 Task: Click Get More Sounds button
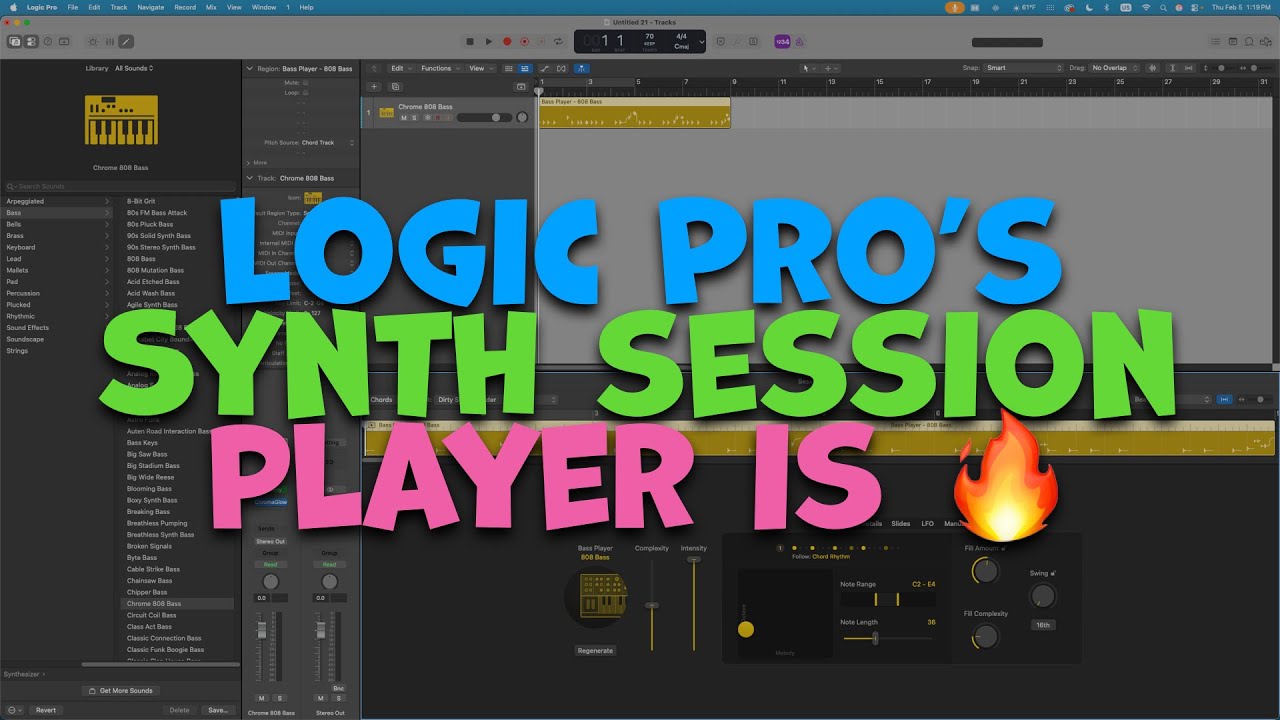[x=120, y=691]
